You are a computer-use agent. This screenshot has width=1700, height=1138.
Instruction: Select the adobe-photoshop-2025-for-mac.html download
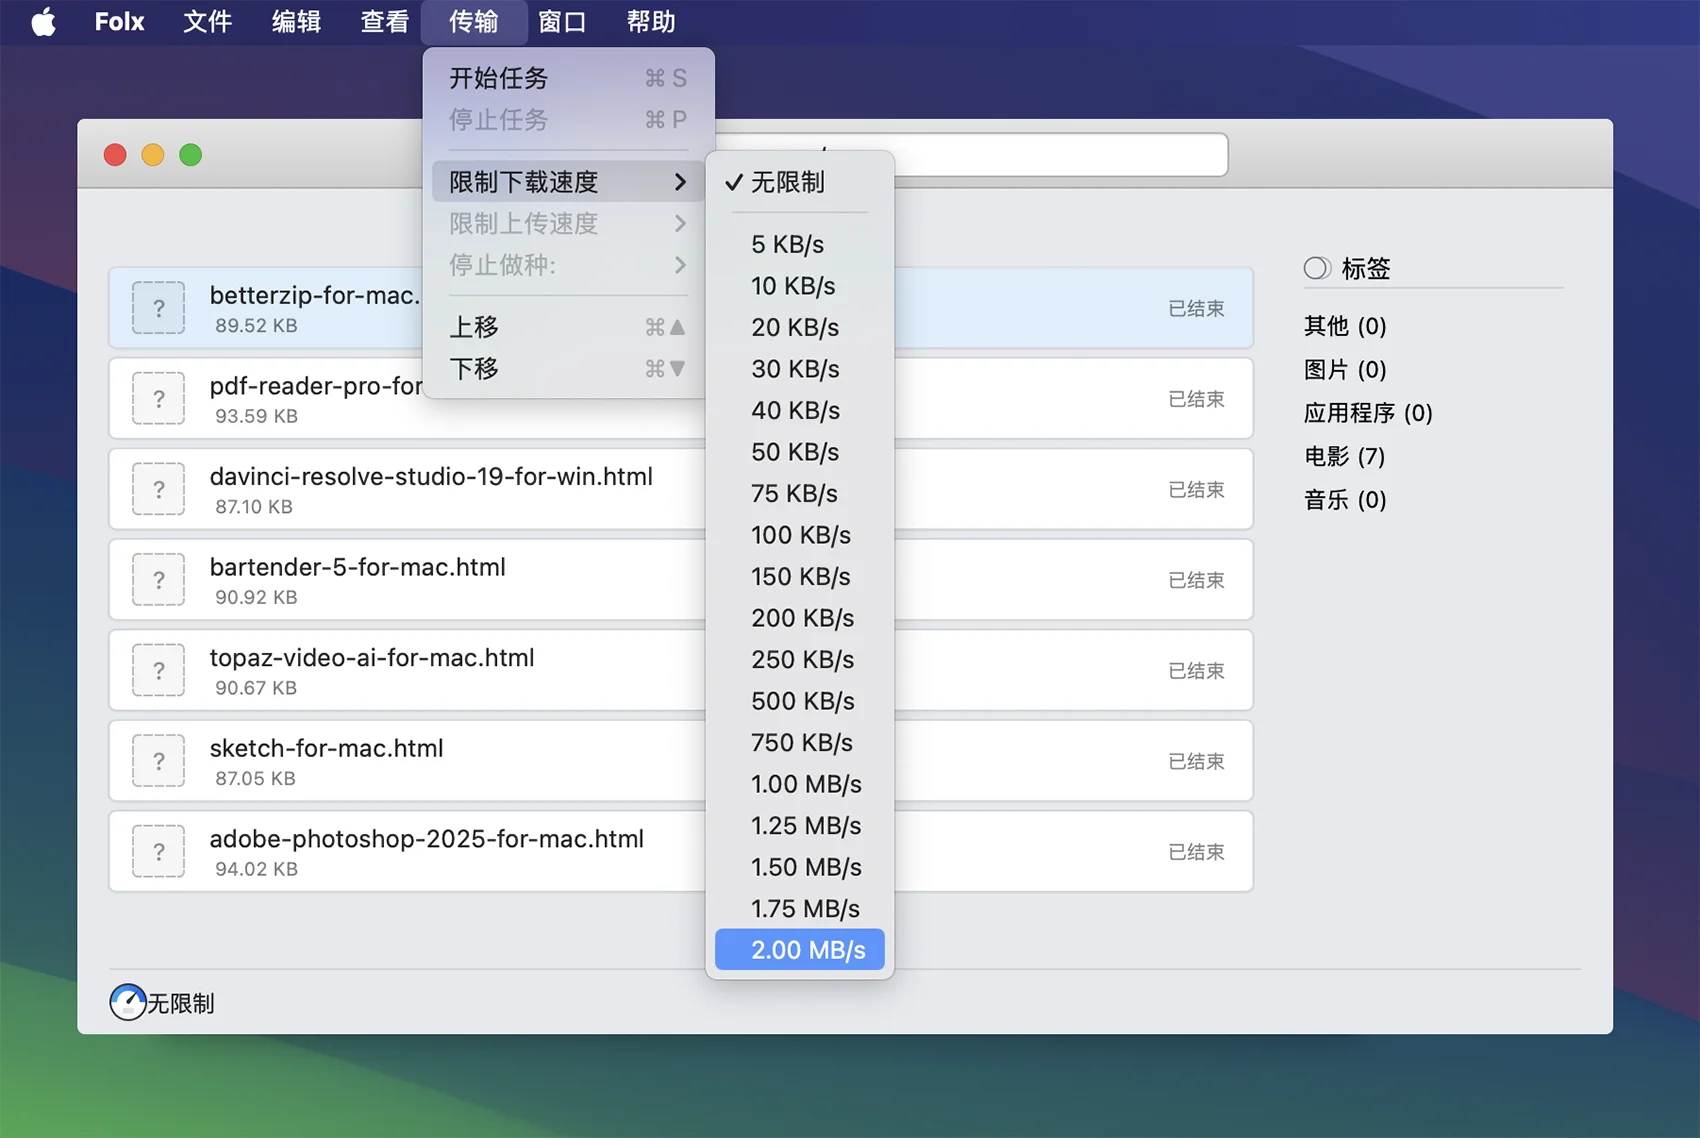click(x=680, y=851)
